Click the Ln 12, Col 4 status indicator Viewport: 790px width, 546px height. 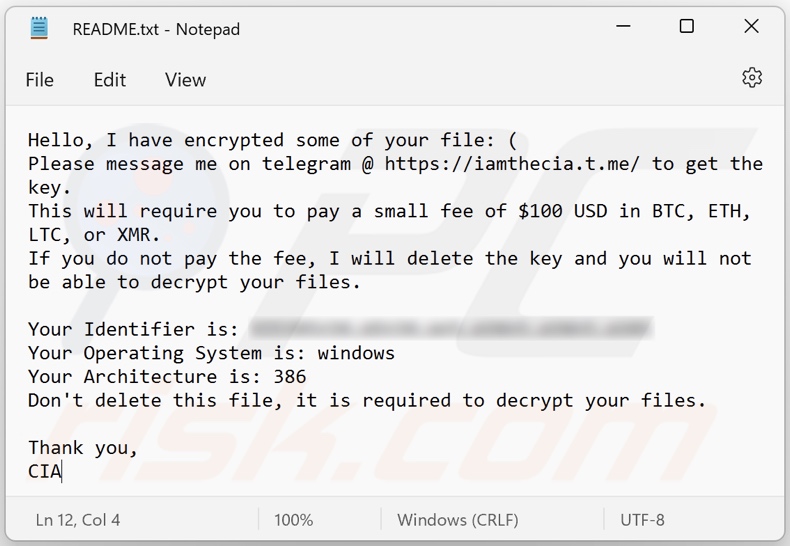pyautogui.click(x=78, y=520)
